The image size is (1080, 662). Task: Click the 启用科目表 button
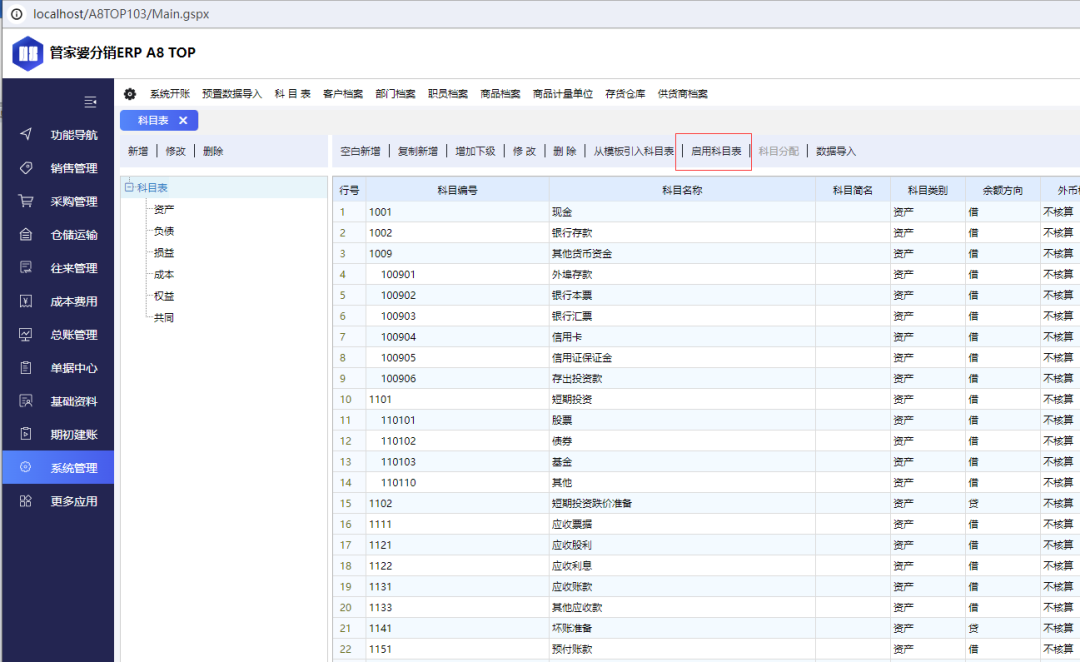coord(716,152)
